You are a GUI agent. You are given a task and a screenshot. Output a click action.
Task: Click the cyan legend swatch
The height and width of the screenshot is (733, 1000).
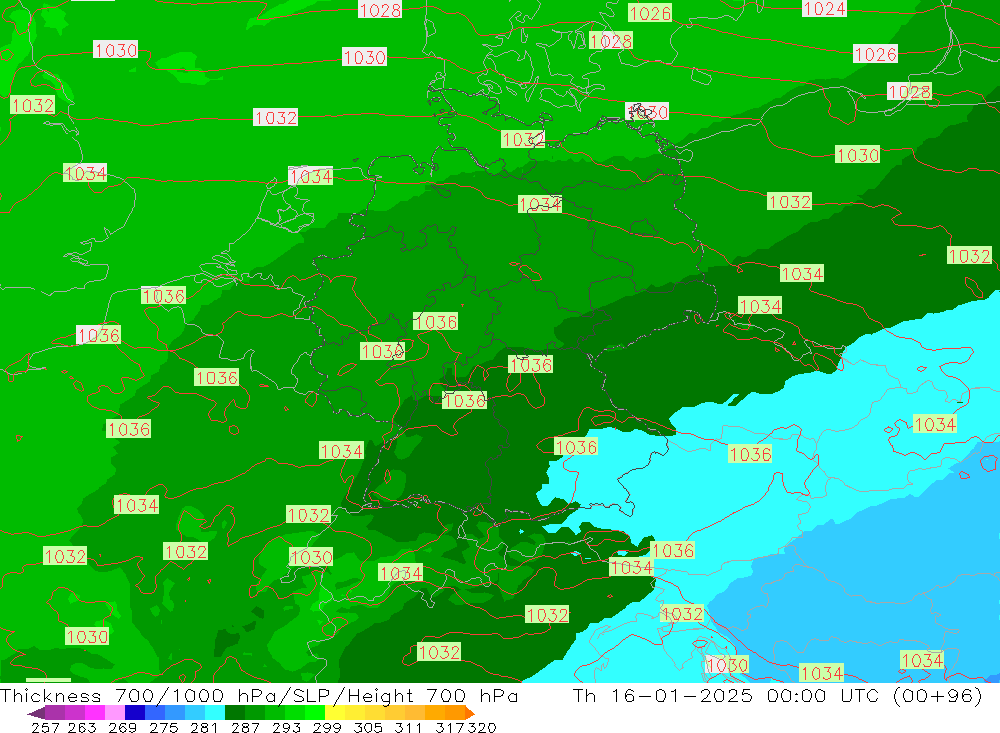pyautogui.click(x=213, y=713)
